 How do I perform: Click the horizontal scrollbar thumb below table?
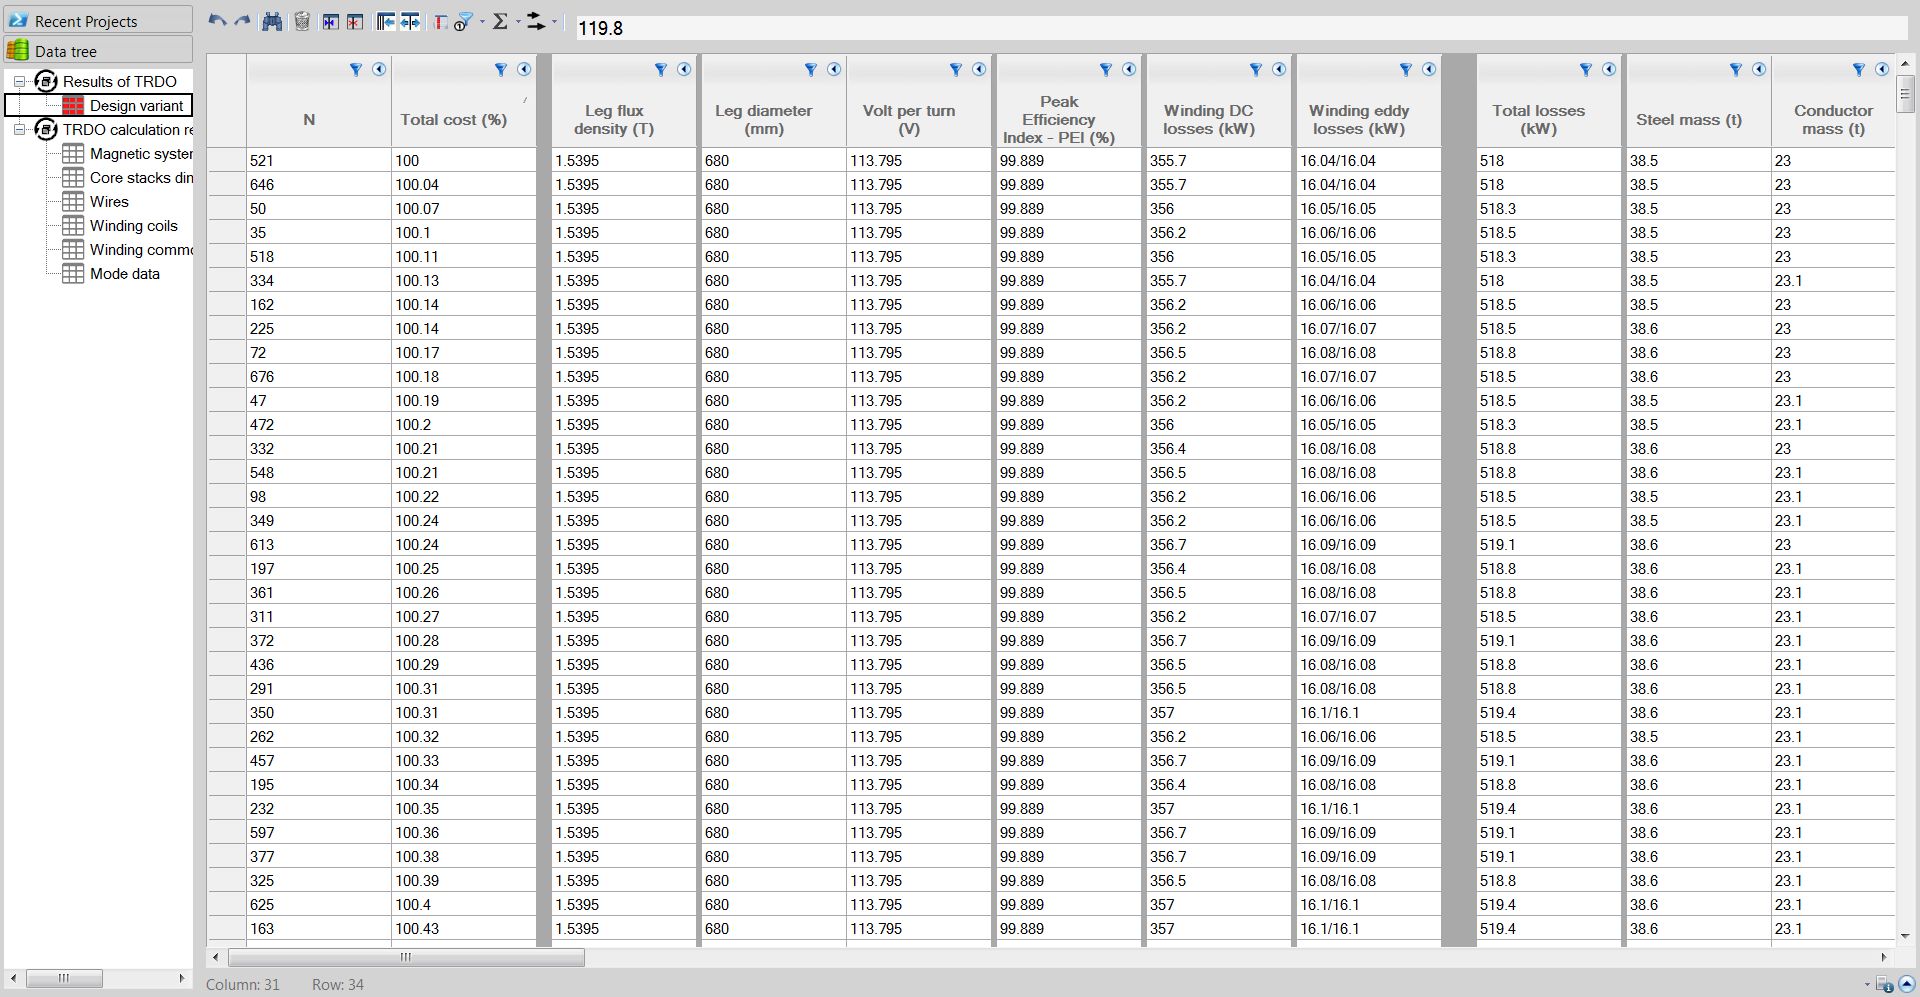(406, 958)
